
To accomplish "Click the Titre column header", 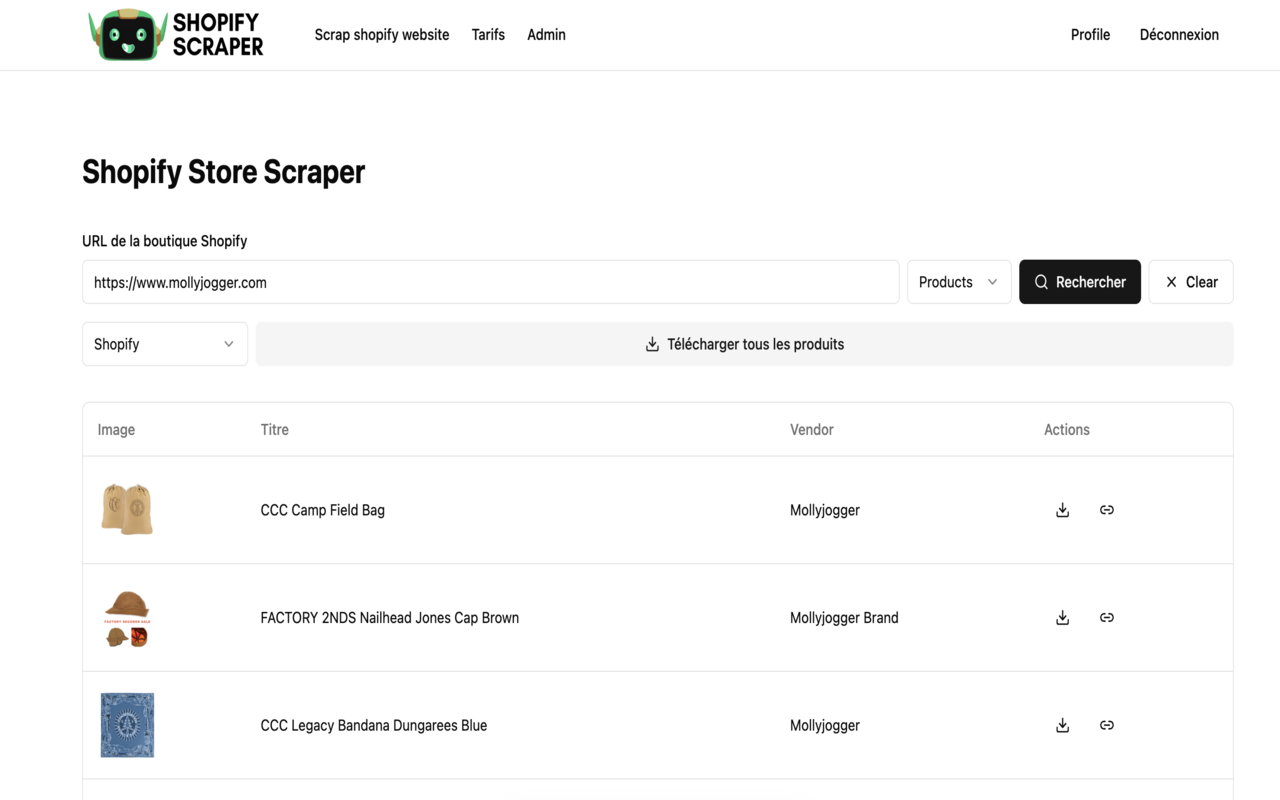I will coord(275,430).
